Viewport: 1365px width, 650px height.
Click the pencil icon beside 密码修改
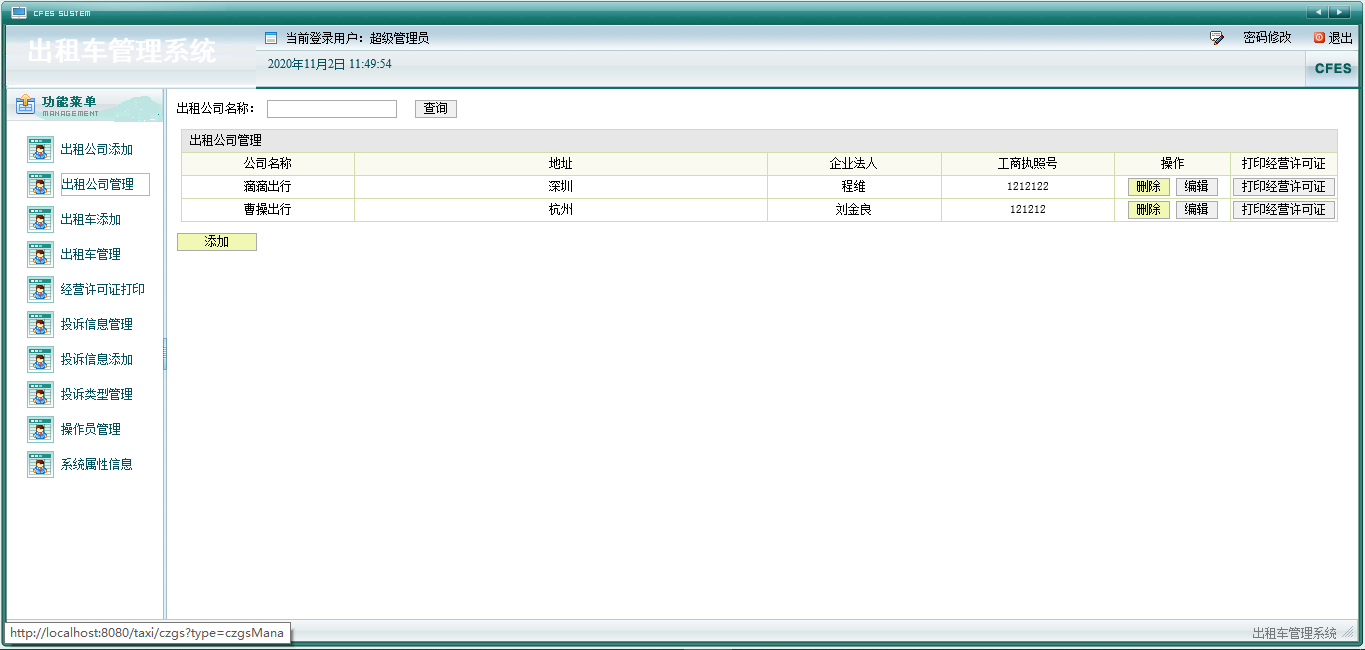pos(1217,37)
